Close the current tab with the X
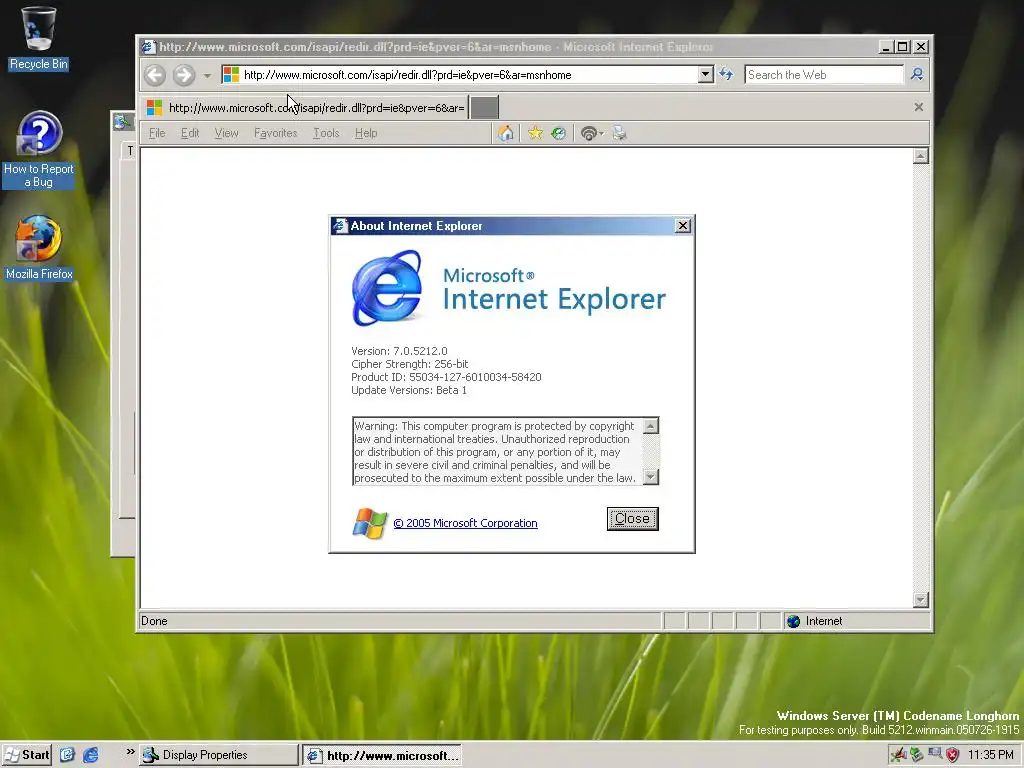Viewport: 1024px width, 768px height. click(x=919, y=107)
